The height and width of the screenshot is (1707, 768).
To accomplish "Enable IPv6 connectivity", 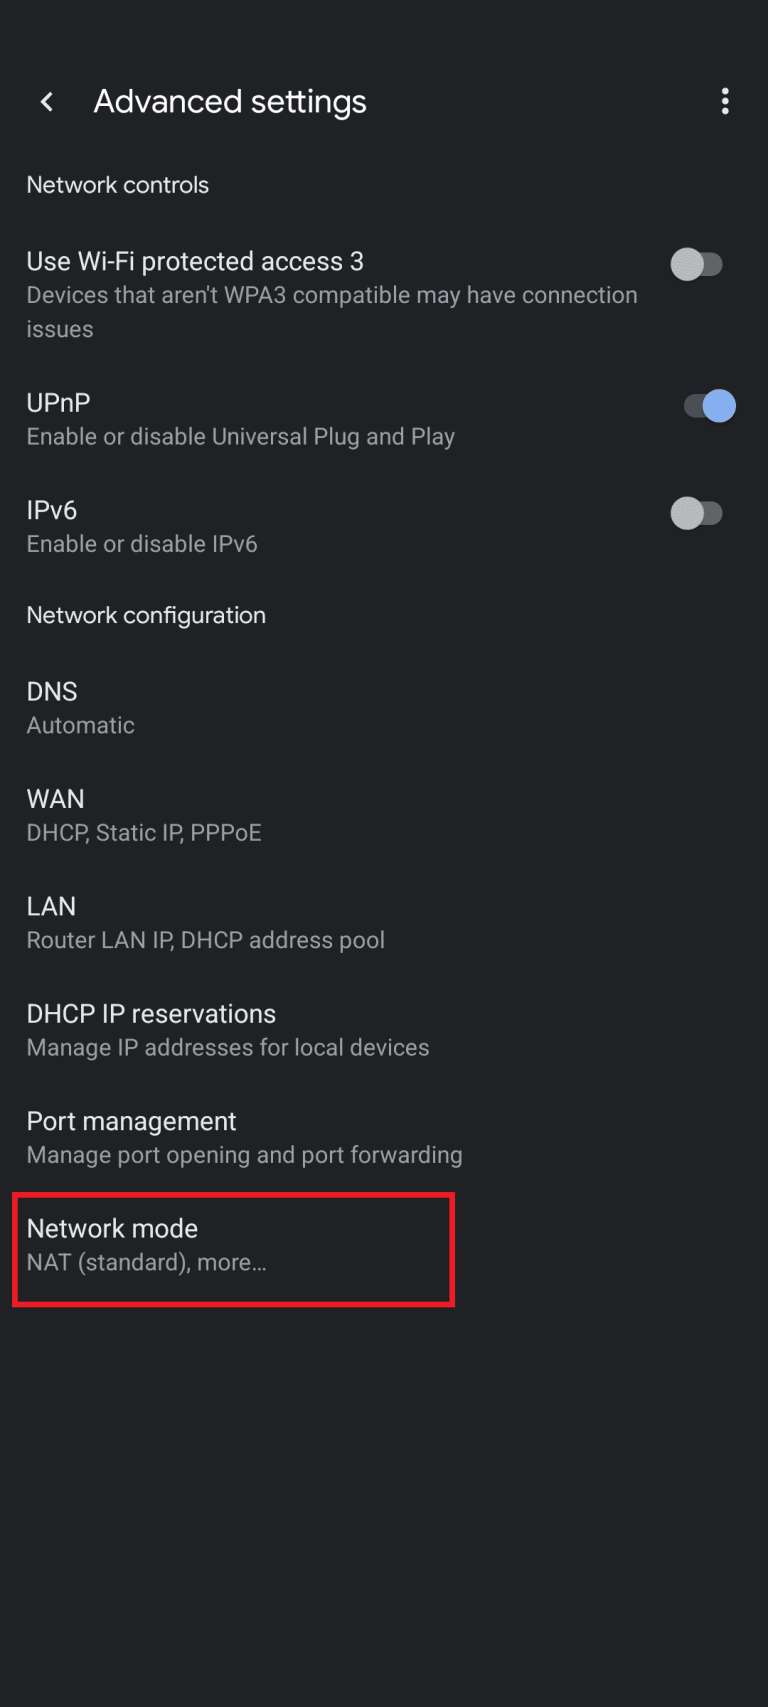I will [x=697, y=513].
